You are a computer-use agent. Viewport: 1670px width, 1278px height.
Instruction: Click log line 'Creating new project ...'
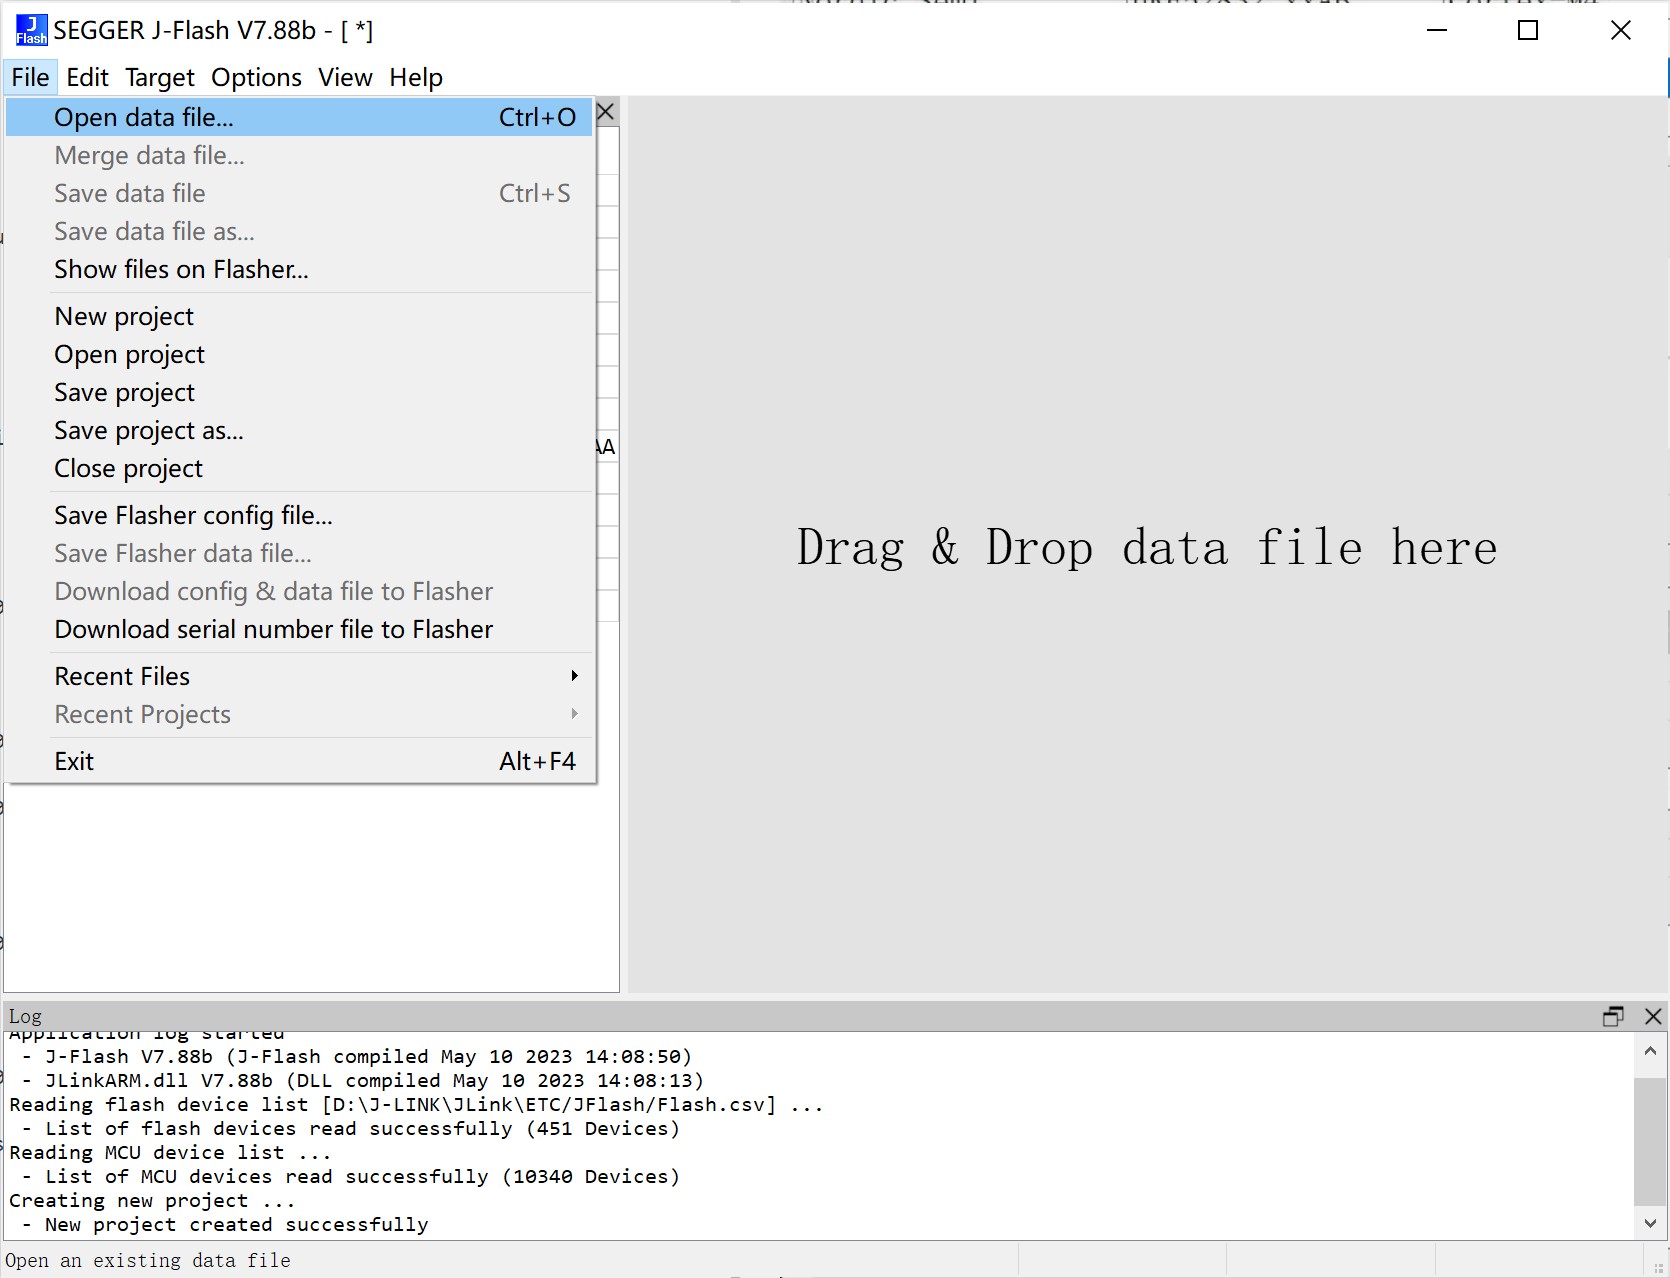[x=152, y=1200]
